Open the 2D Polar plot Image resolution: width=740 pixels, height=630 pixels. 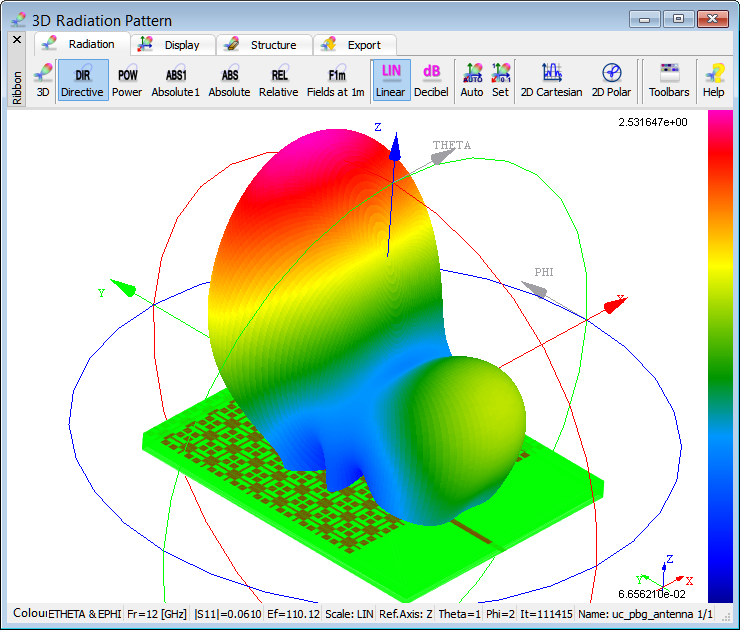[x=611, y=80]
